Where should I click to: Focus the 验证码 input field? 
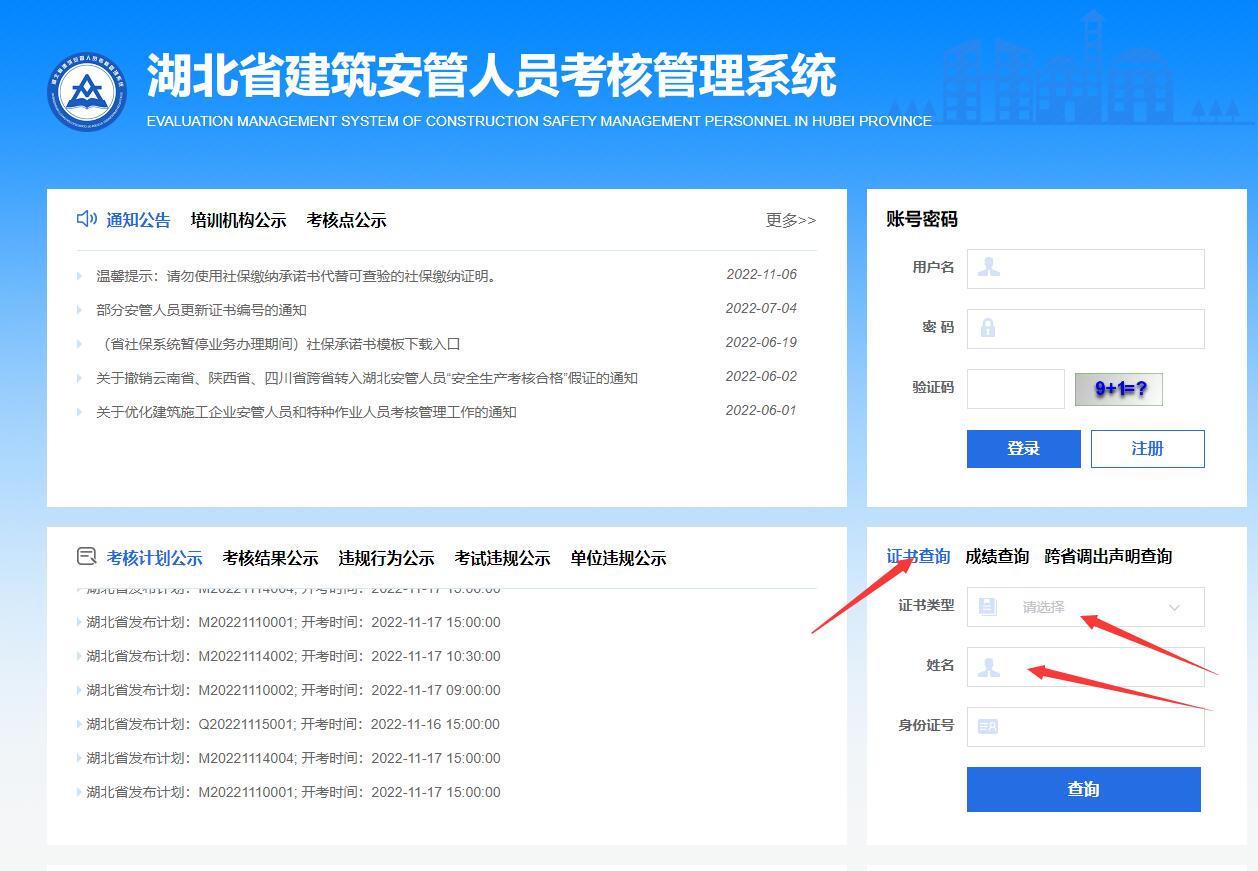click(1016, 389)
